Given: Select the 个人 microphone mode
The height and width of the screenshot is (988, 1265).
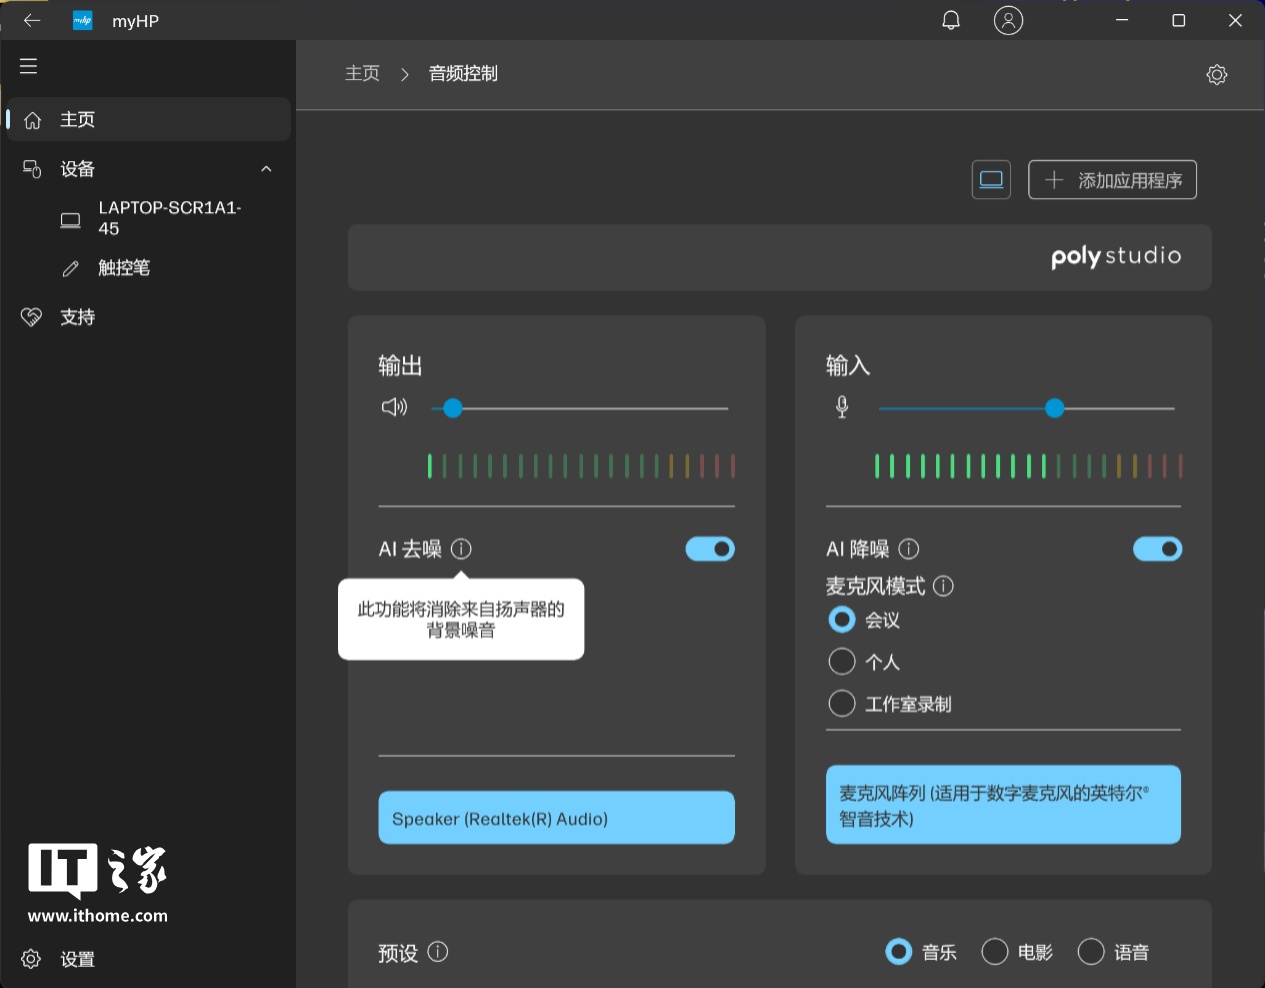Looking at the screenshot, I should (842, 662).
